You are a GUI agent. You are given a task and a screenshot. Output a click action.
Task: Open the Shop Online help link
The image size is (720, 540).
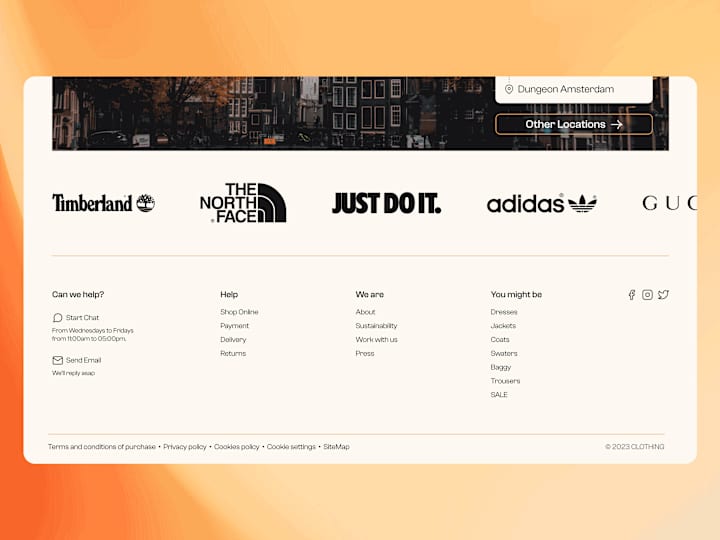click(x=239, y=312)
